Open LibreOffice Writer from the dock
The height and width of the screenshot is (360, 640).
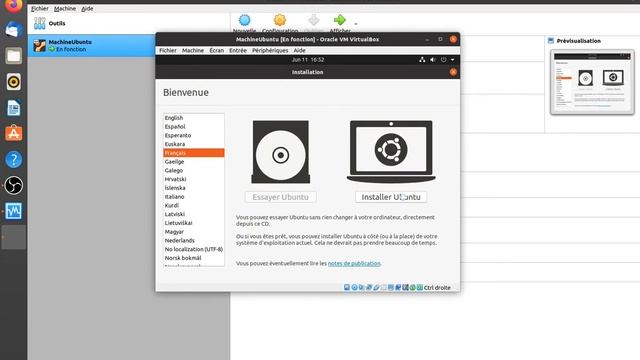[x=13, y=108]
